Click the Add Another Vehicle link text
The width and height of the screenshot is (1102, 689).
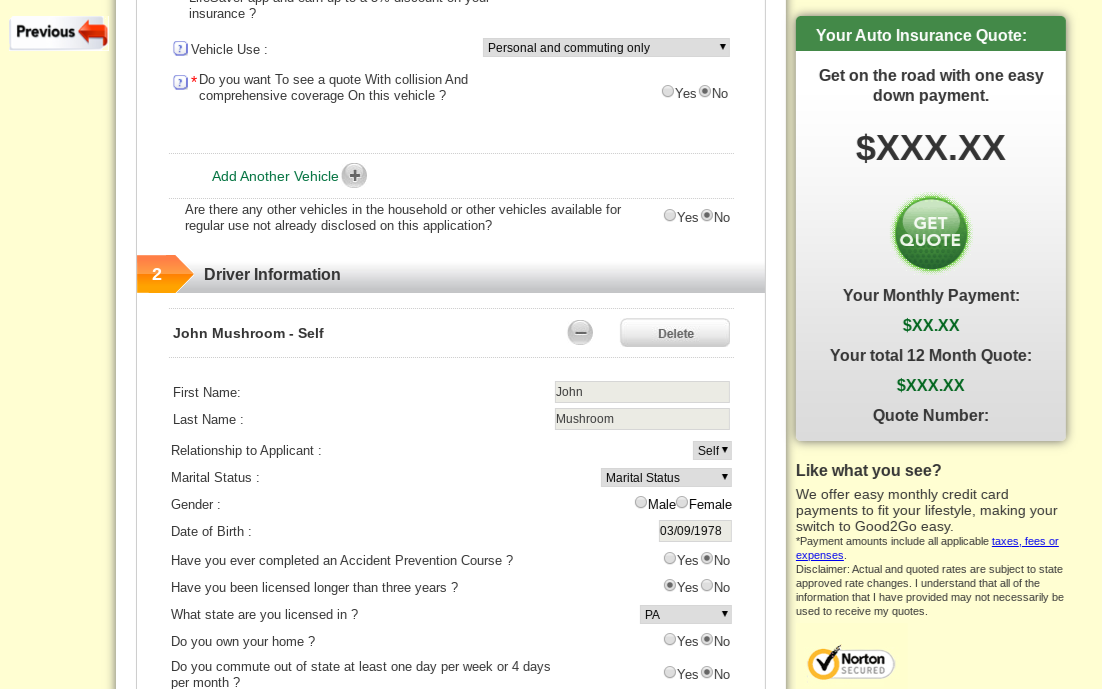(x=275, y=176)
